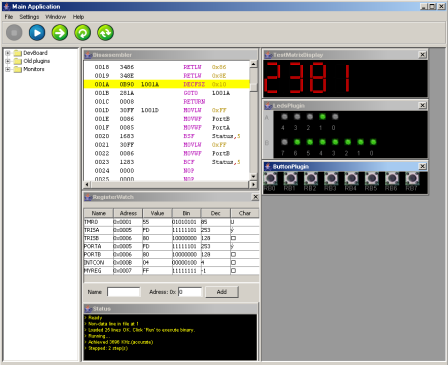Select the INTCON register row
The image size is (448, 365).
(171, 263)
